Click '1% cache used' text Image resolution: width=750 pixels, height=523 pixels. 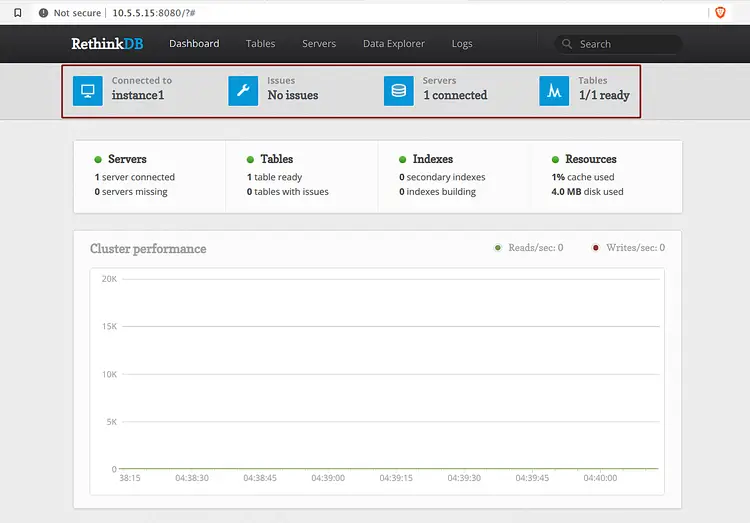(x=583, y=177)
